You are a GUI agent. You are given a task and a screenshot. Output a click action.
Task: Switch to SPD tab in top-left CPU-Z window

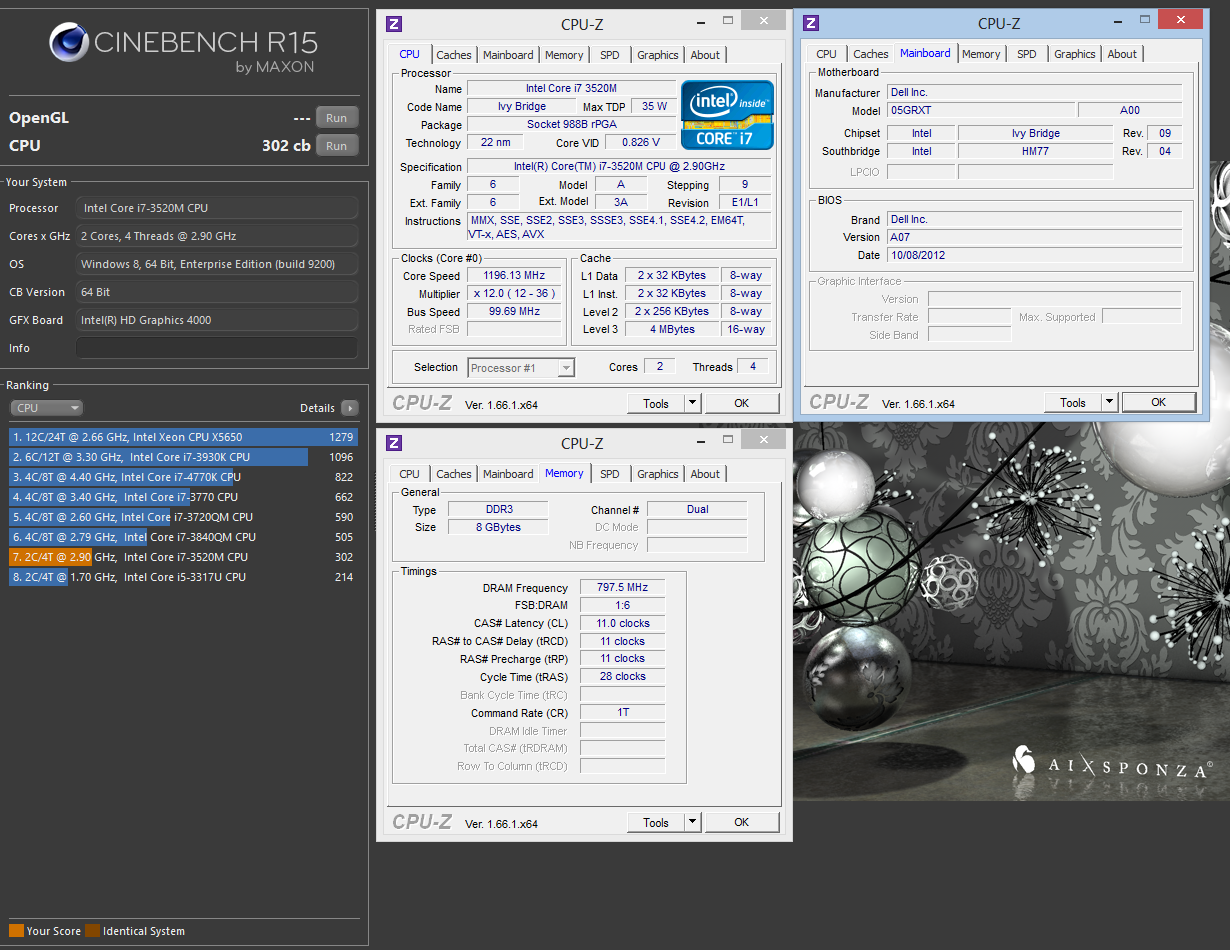610,55
